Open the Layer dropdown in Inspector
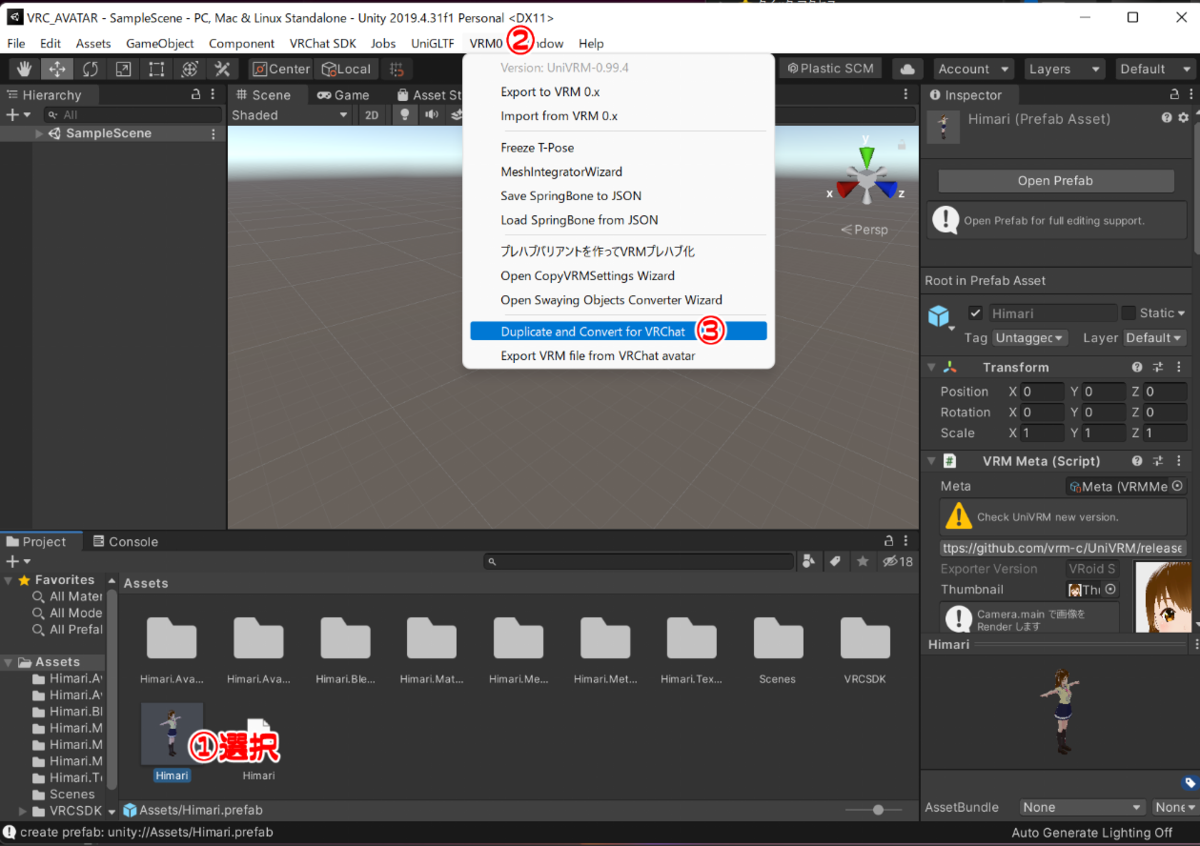The image size is (1200, 846). (x=1155, y=338)
